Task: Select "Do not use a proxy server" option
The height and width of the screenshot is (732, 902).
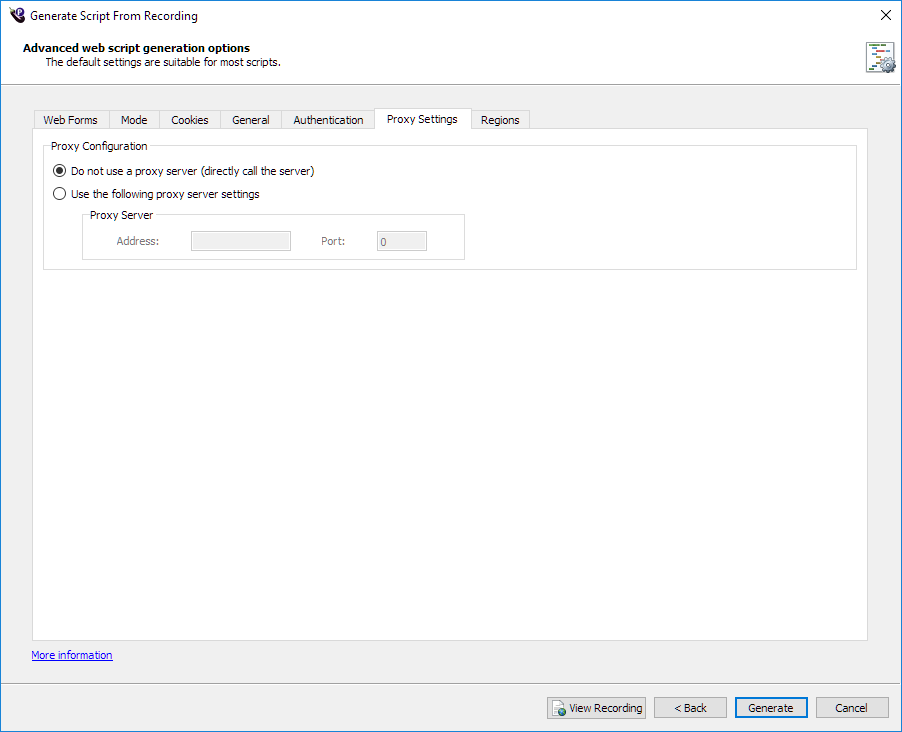Action: (x=60, y=171)
